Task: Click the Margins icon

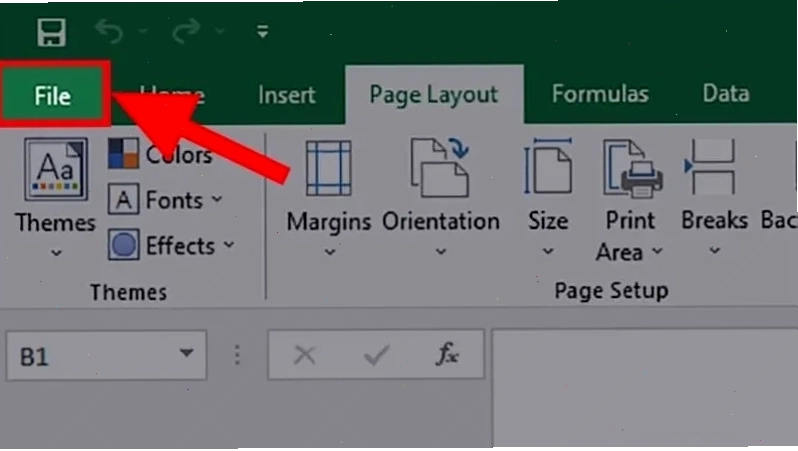Action: click(328, 168)
